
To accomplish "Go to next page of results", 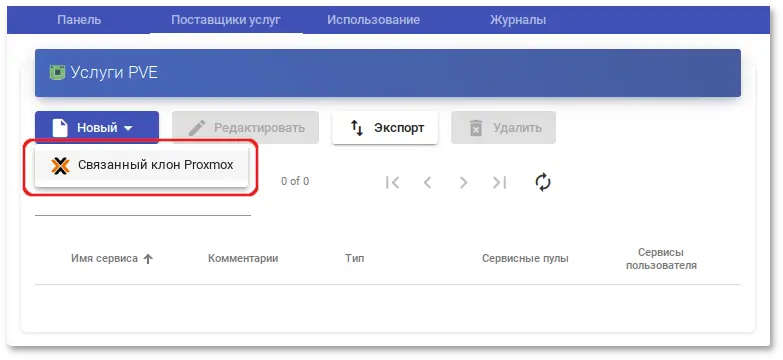I will [463, 182].
